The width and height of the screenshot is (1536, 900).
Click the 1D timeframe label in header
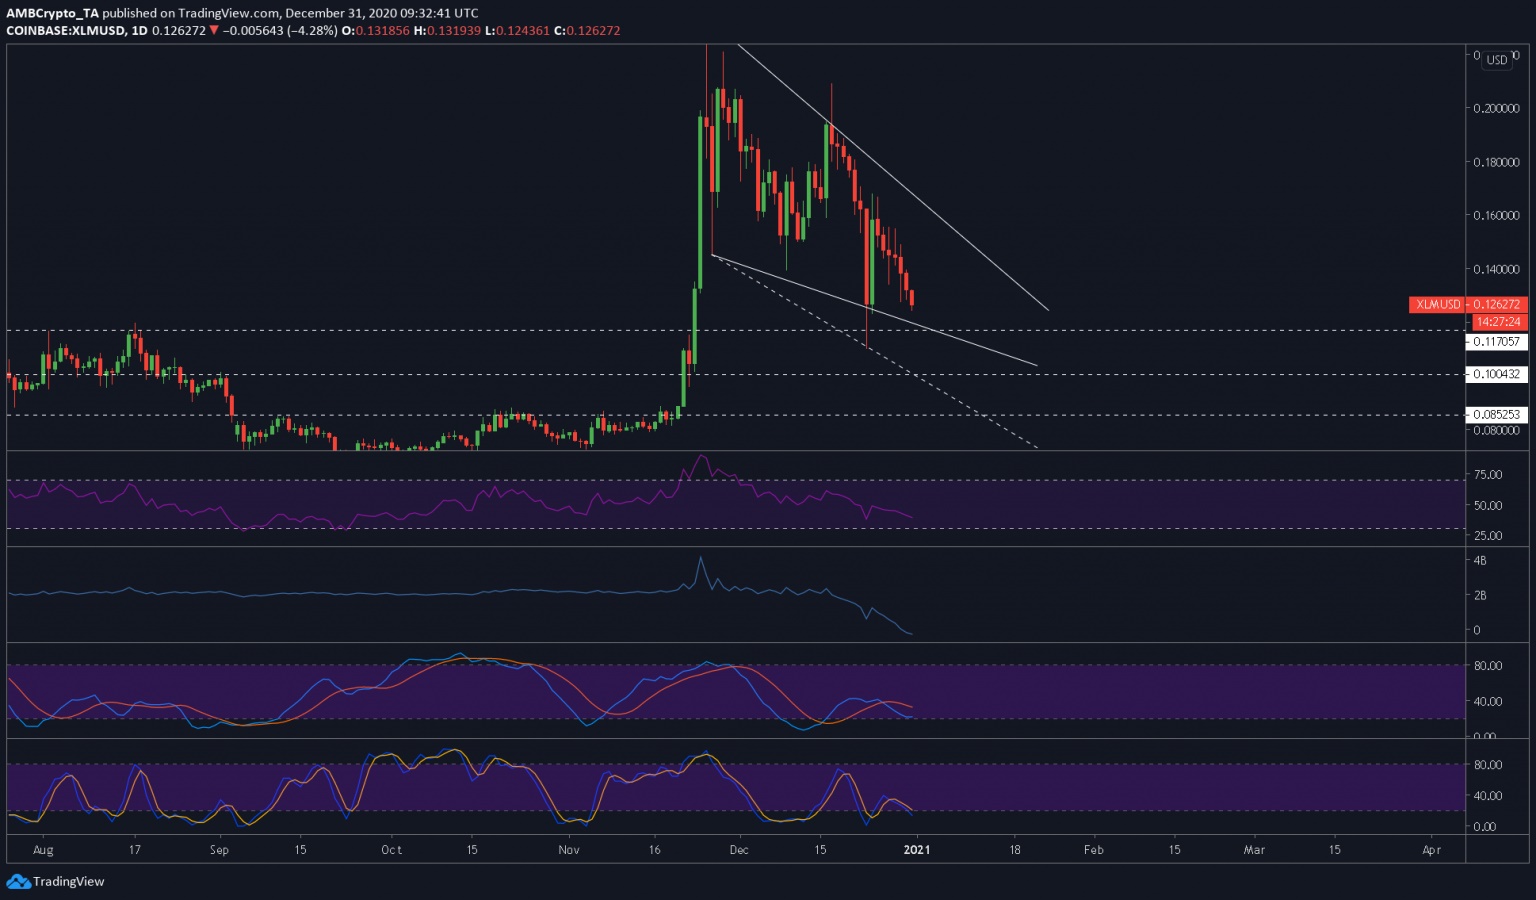pyautogui.click(x=139, y=31)
